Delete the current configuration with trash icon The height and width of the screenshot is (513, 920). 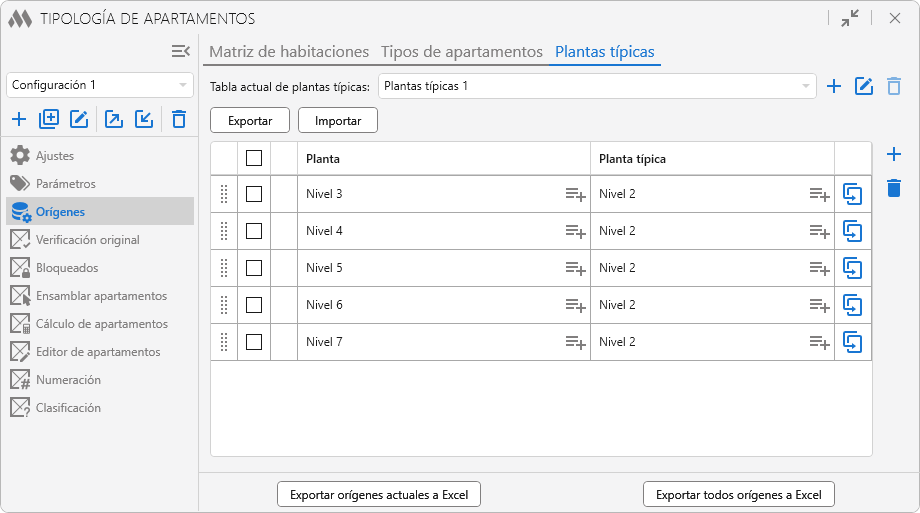tap(179, 120)
